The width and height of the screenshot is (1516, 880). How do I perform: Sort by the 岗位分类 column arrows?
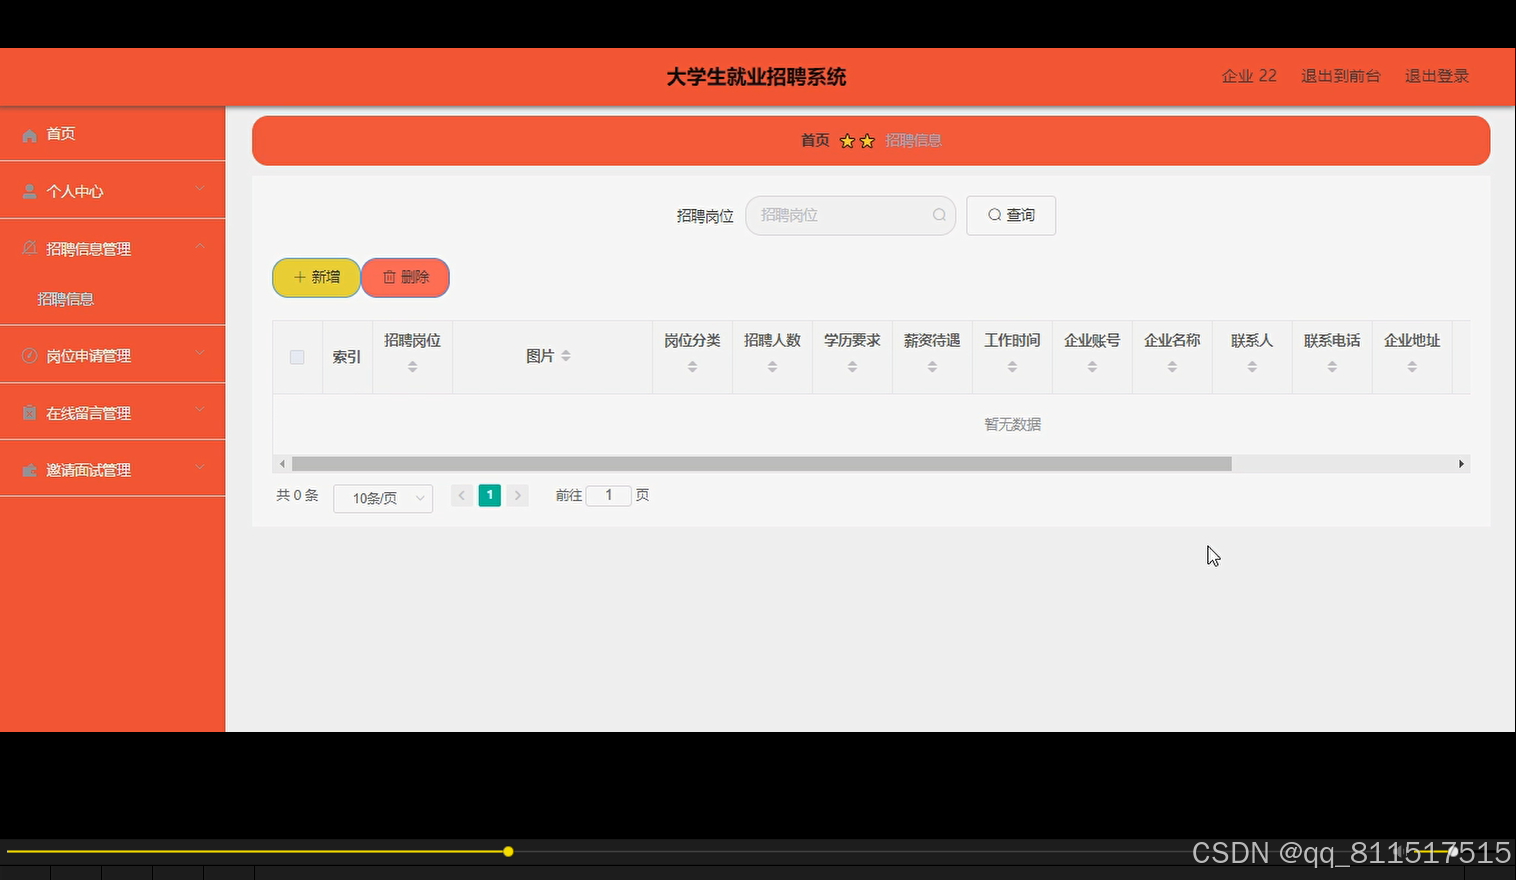692,367
